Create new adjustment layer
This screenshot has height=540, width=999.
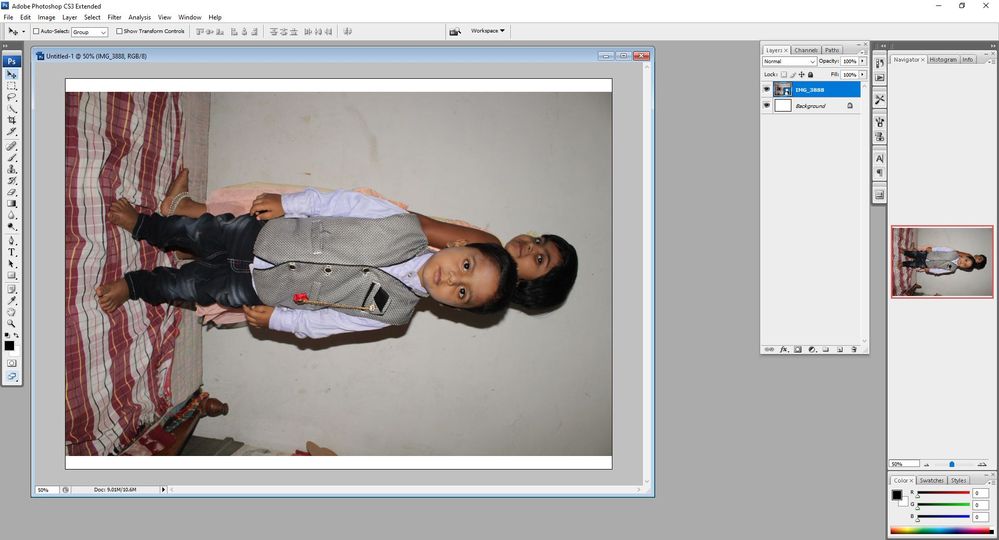click(x=812, y=350)
